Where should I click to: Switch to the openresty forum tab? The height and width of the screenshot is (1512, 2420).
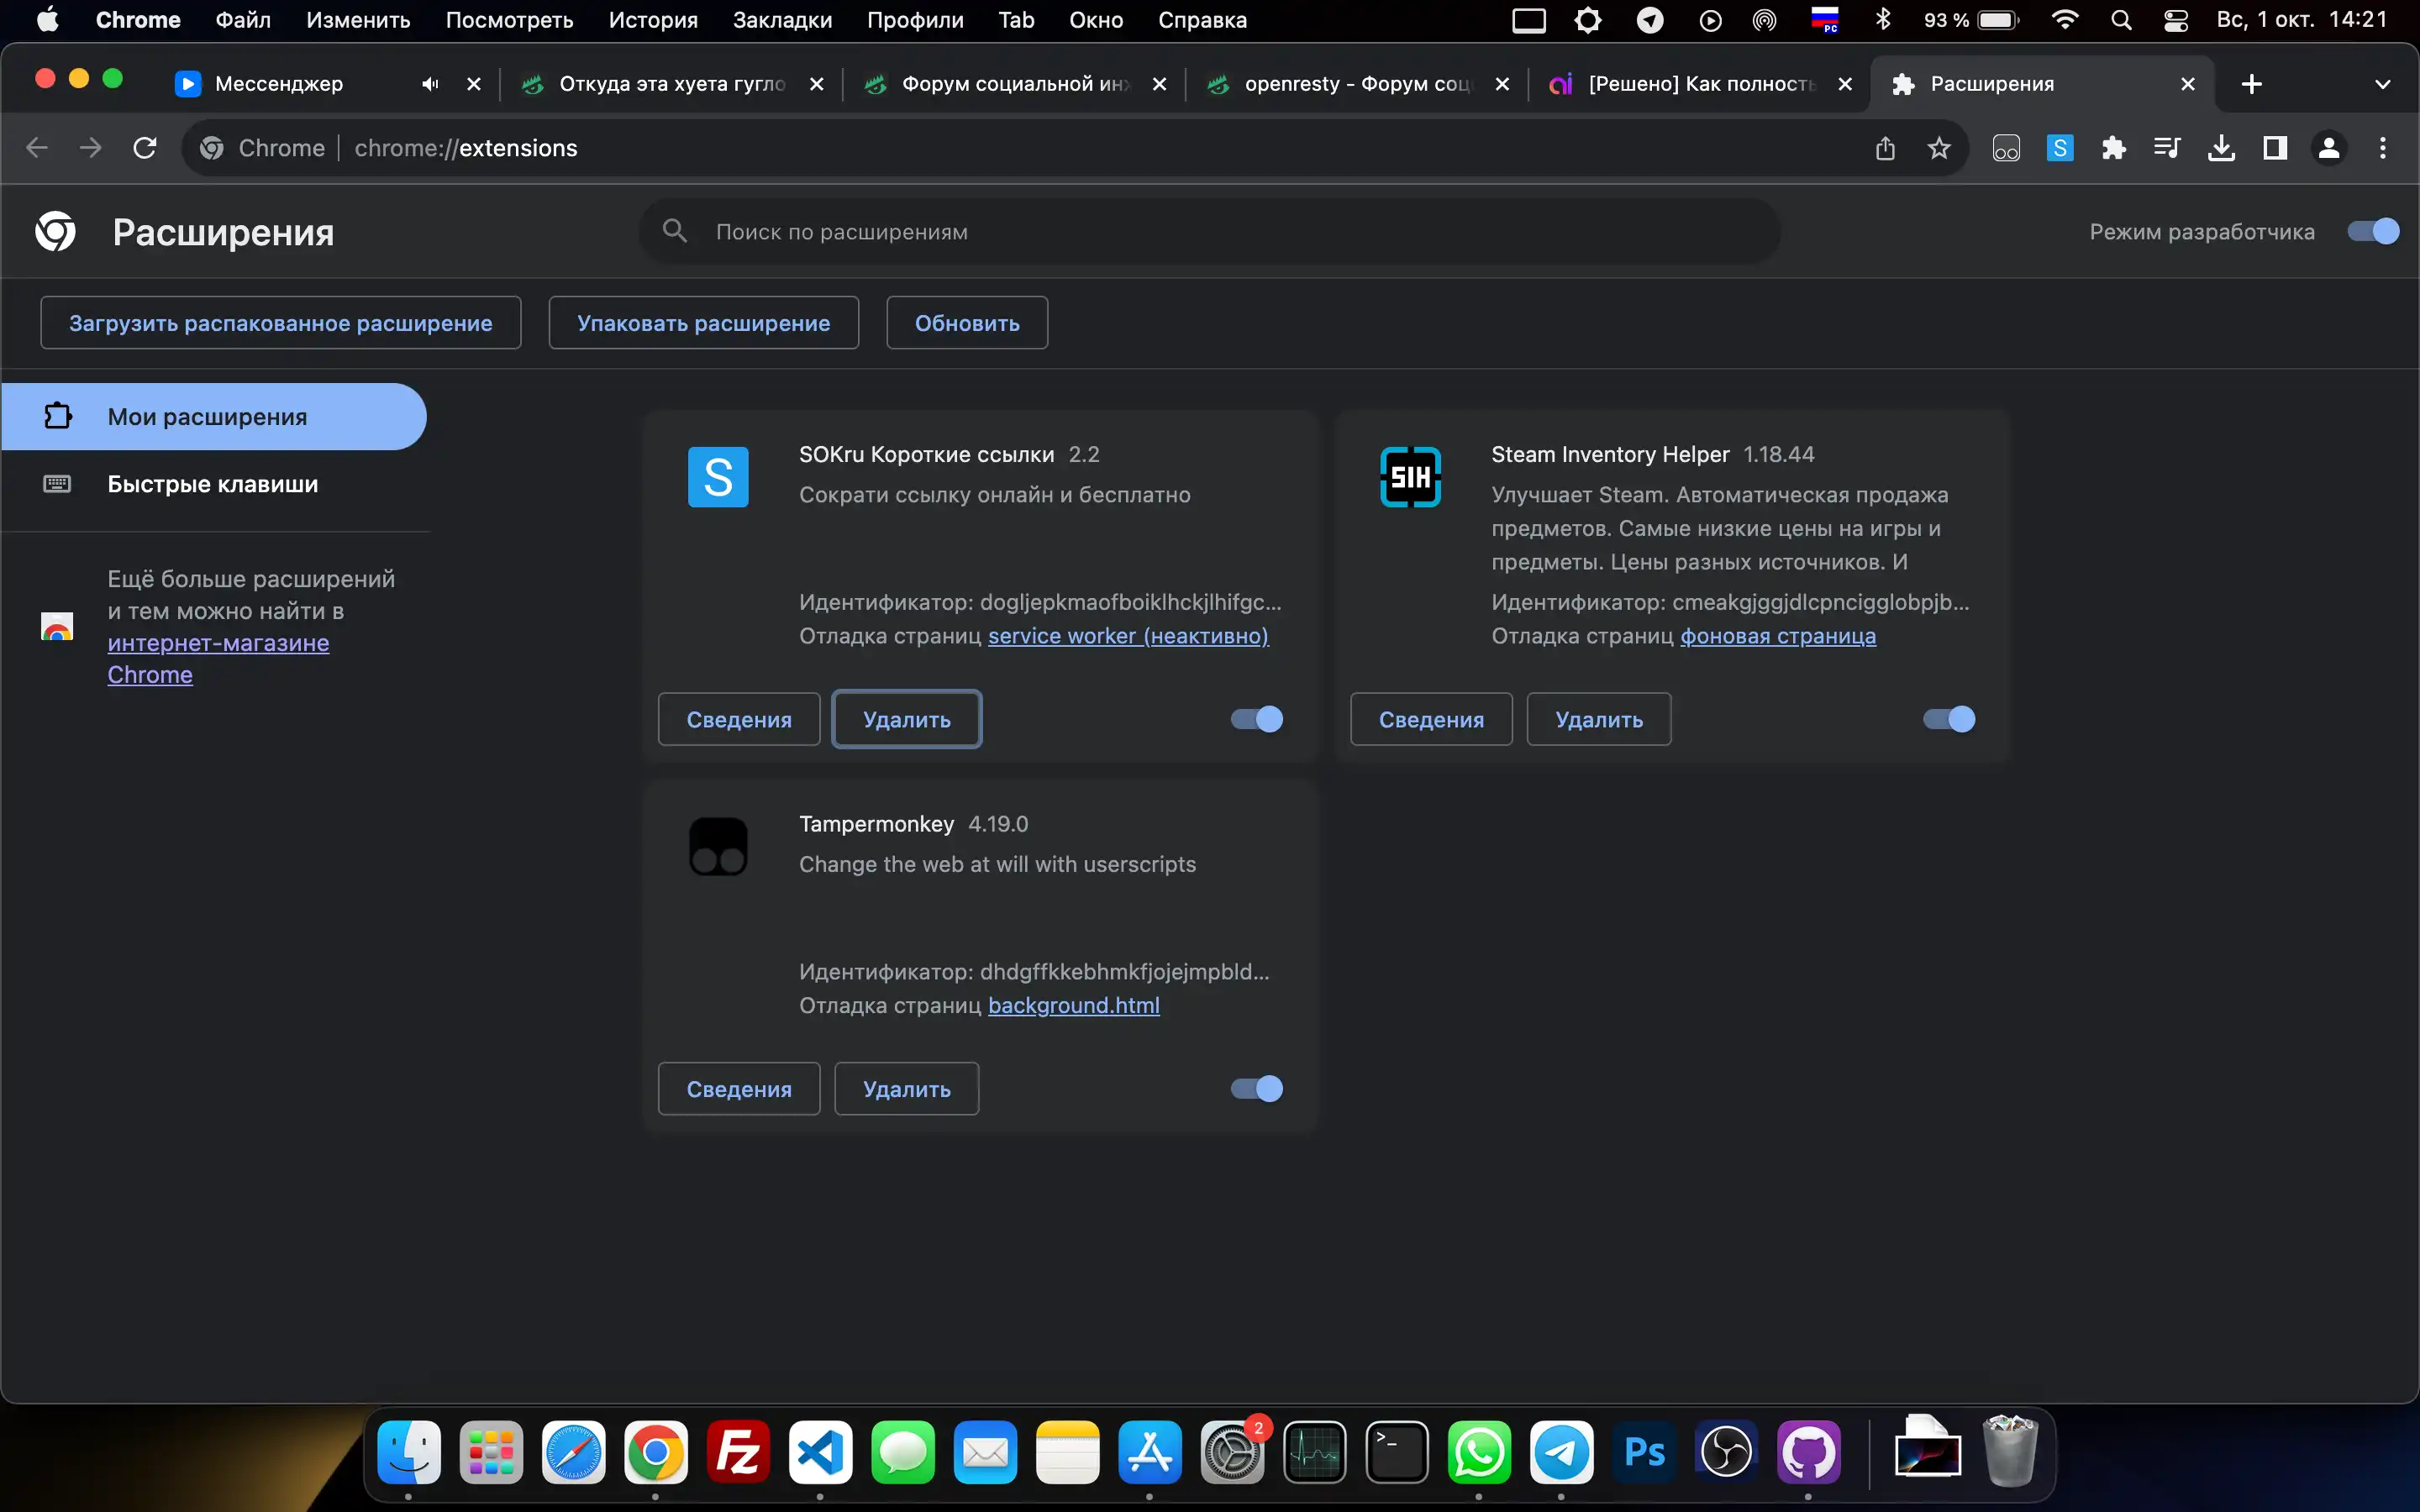1357,84
